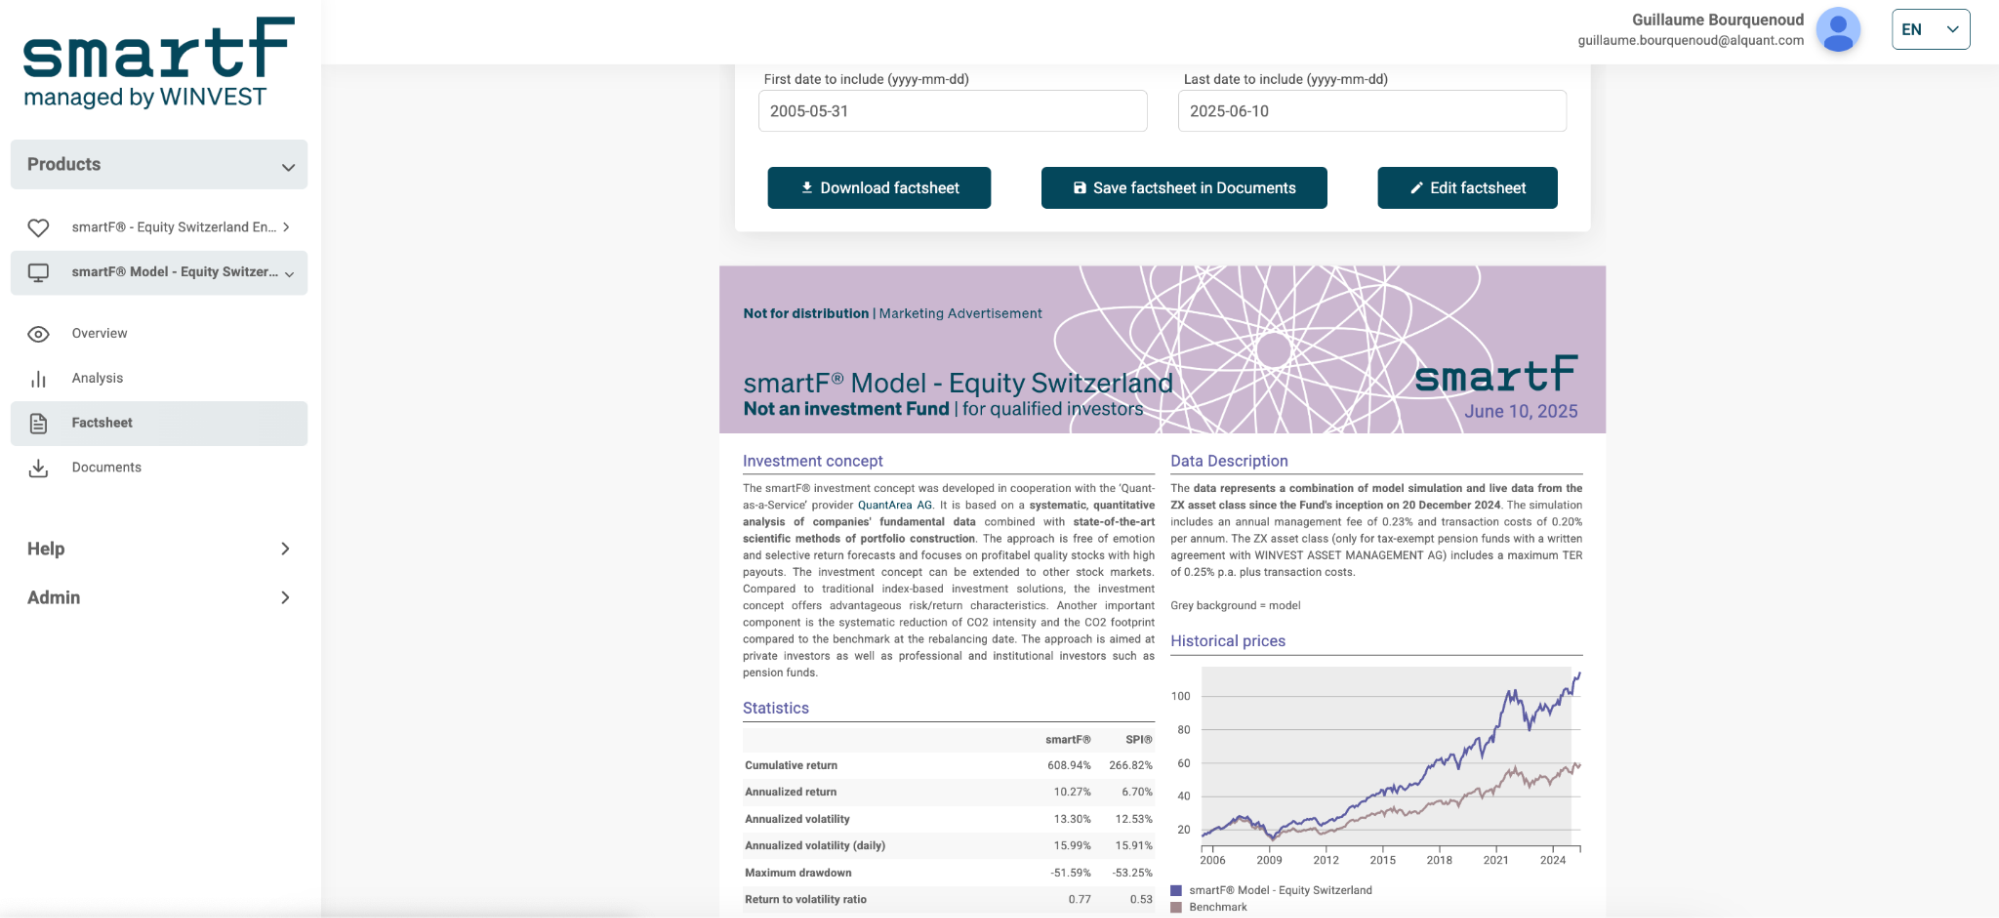Click the Data Description heading
This screenshot has width=1999, height=918.
pos(1229,462)
